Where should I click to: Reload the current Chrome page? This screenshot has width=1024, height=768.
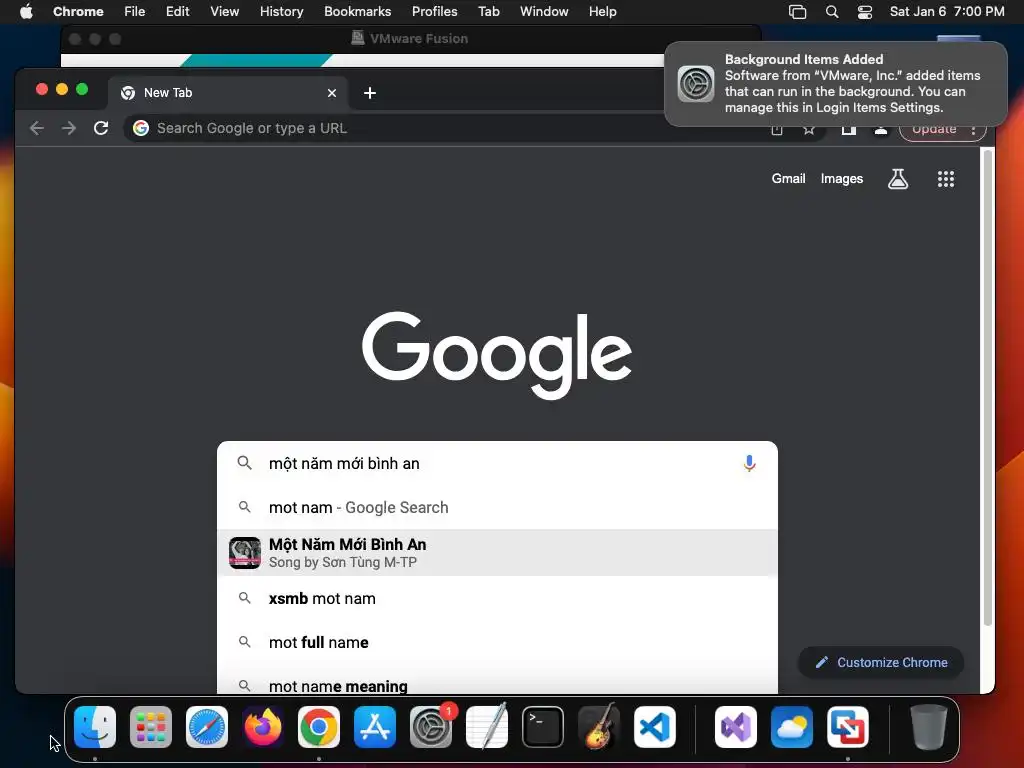click(101, 128)
